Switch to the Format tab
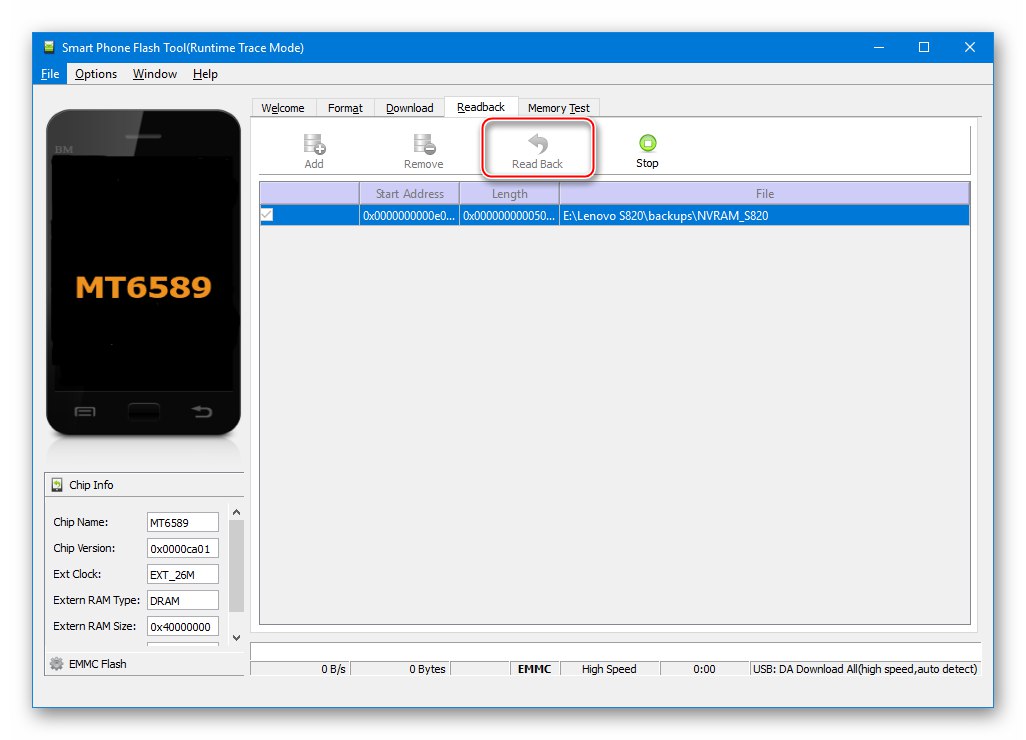The height and width of the screenshot is (740, 1026). click(345, 107)
